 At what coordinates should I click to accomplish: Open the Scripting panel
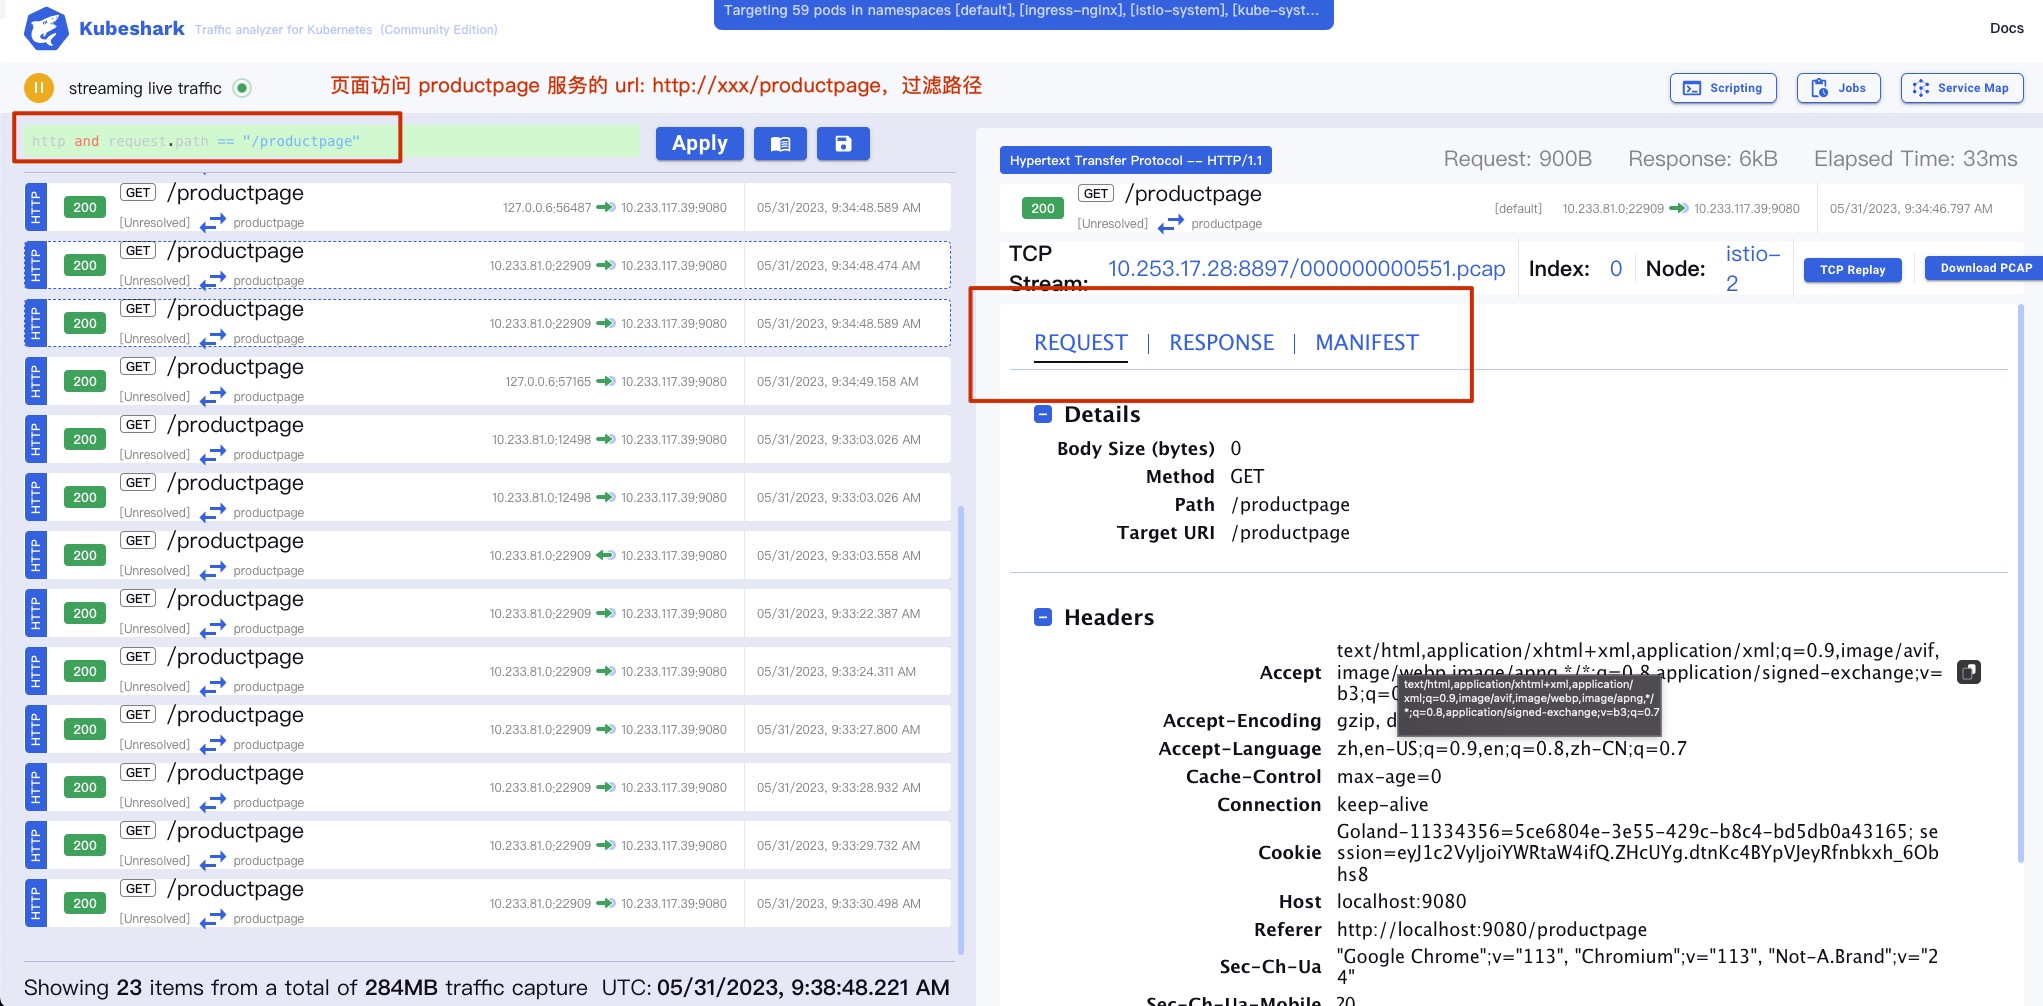click(x=1723, y=88)
